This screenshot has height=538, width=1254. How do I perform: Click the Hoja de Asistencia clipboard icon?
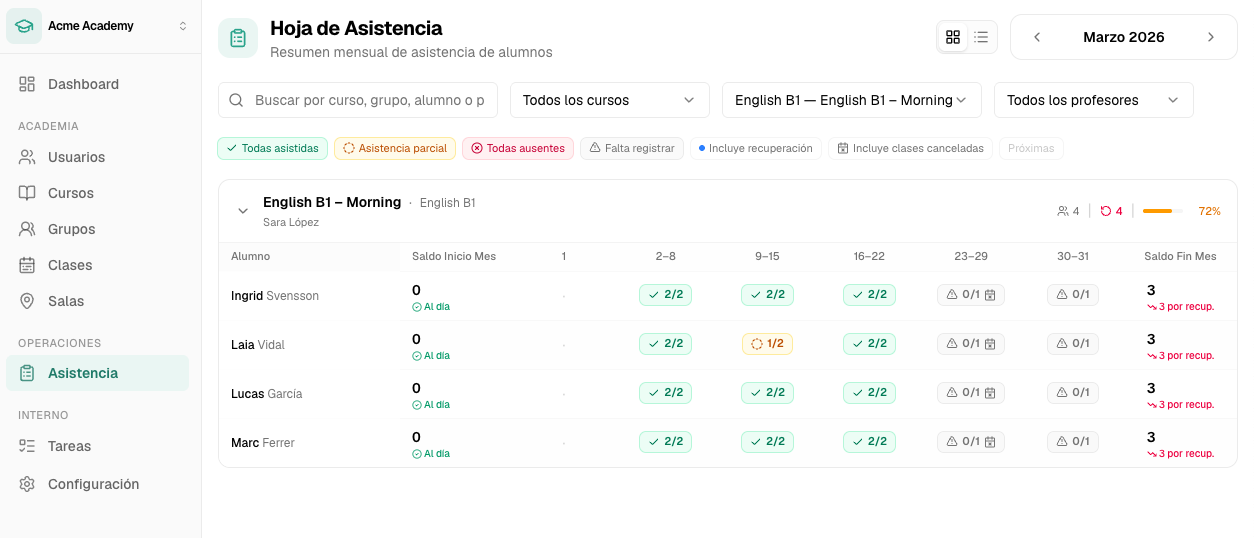tap(238, 38)
